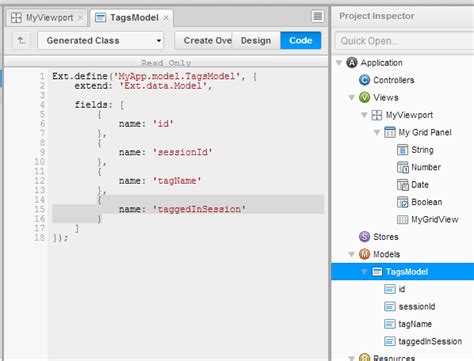The image size is (474, 361).
Task: Click the sessionId field icon
Action: click(390, 306)
